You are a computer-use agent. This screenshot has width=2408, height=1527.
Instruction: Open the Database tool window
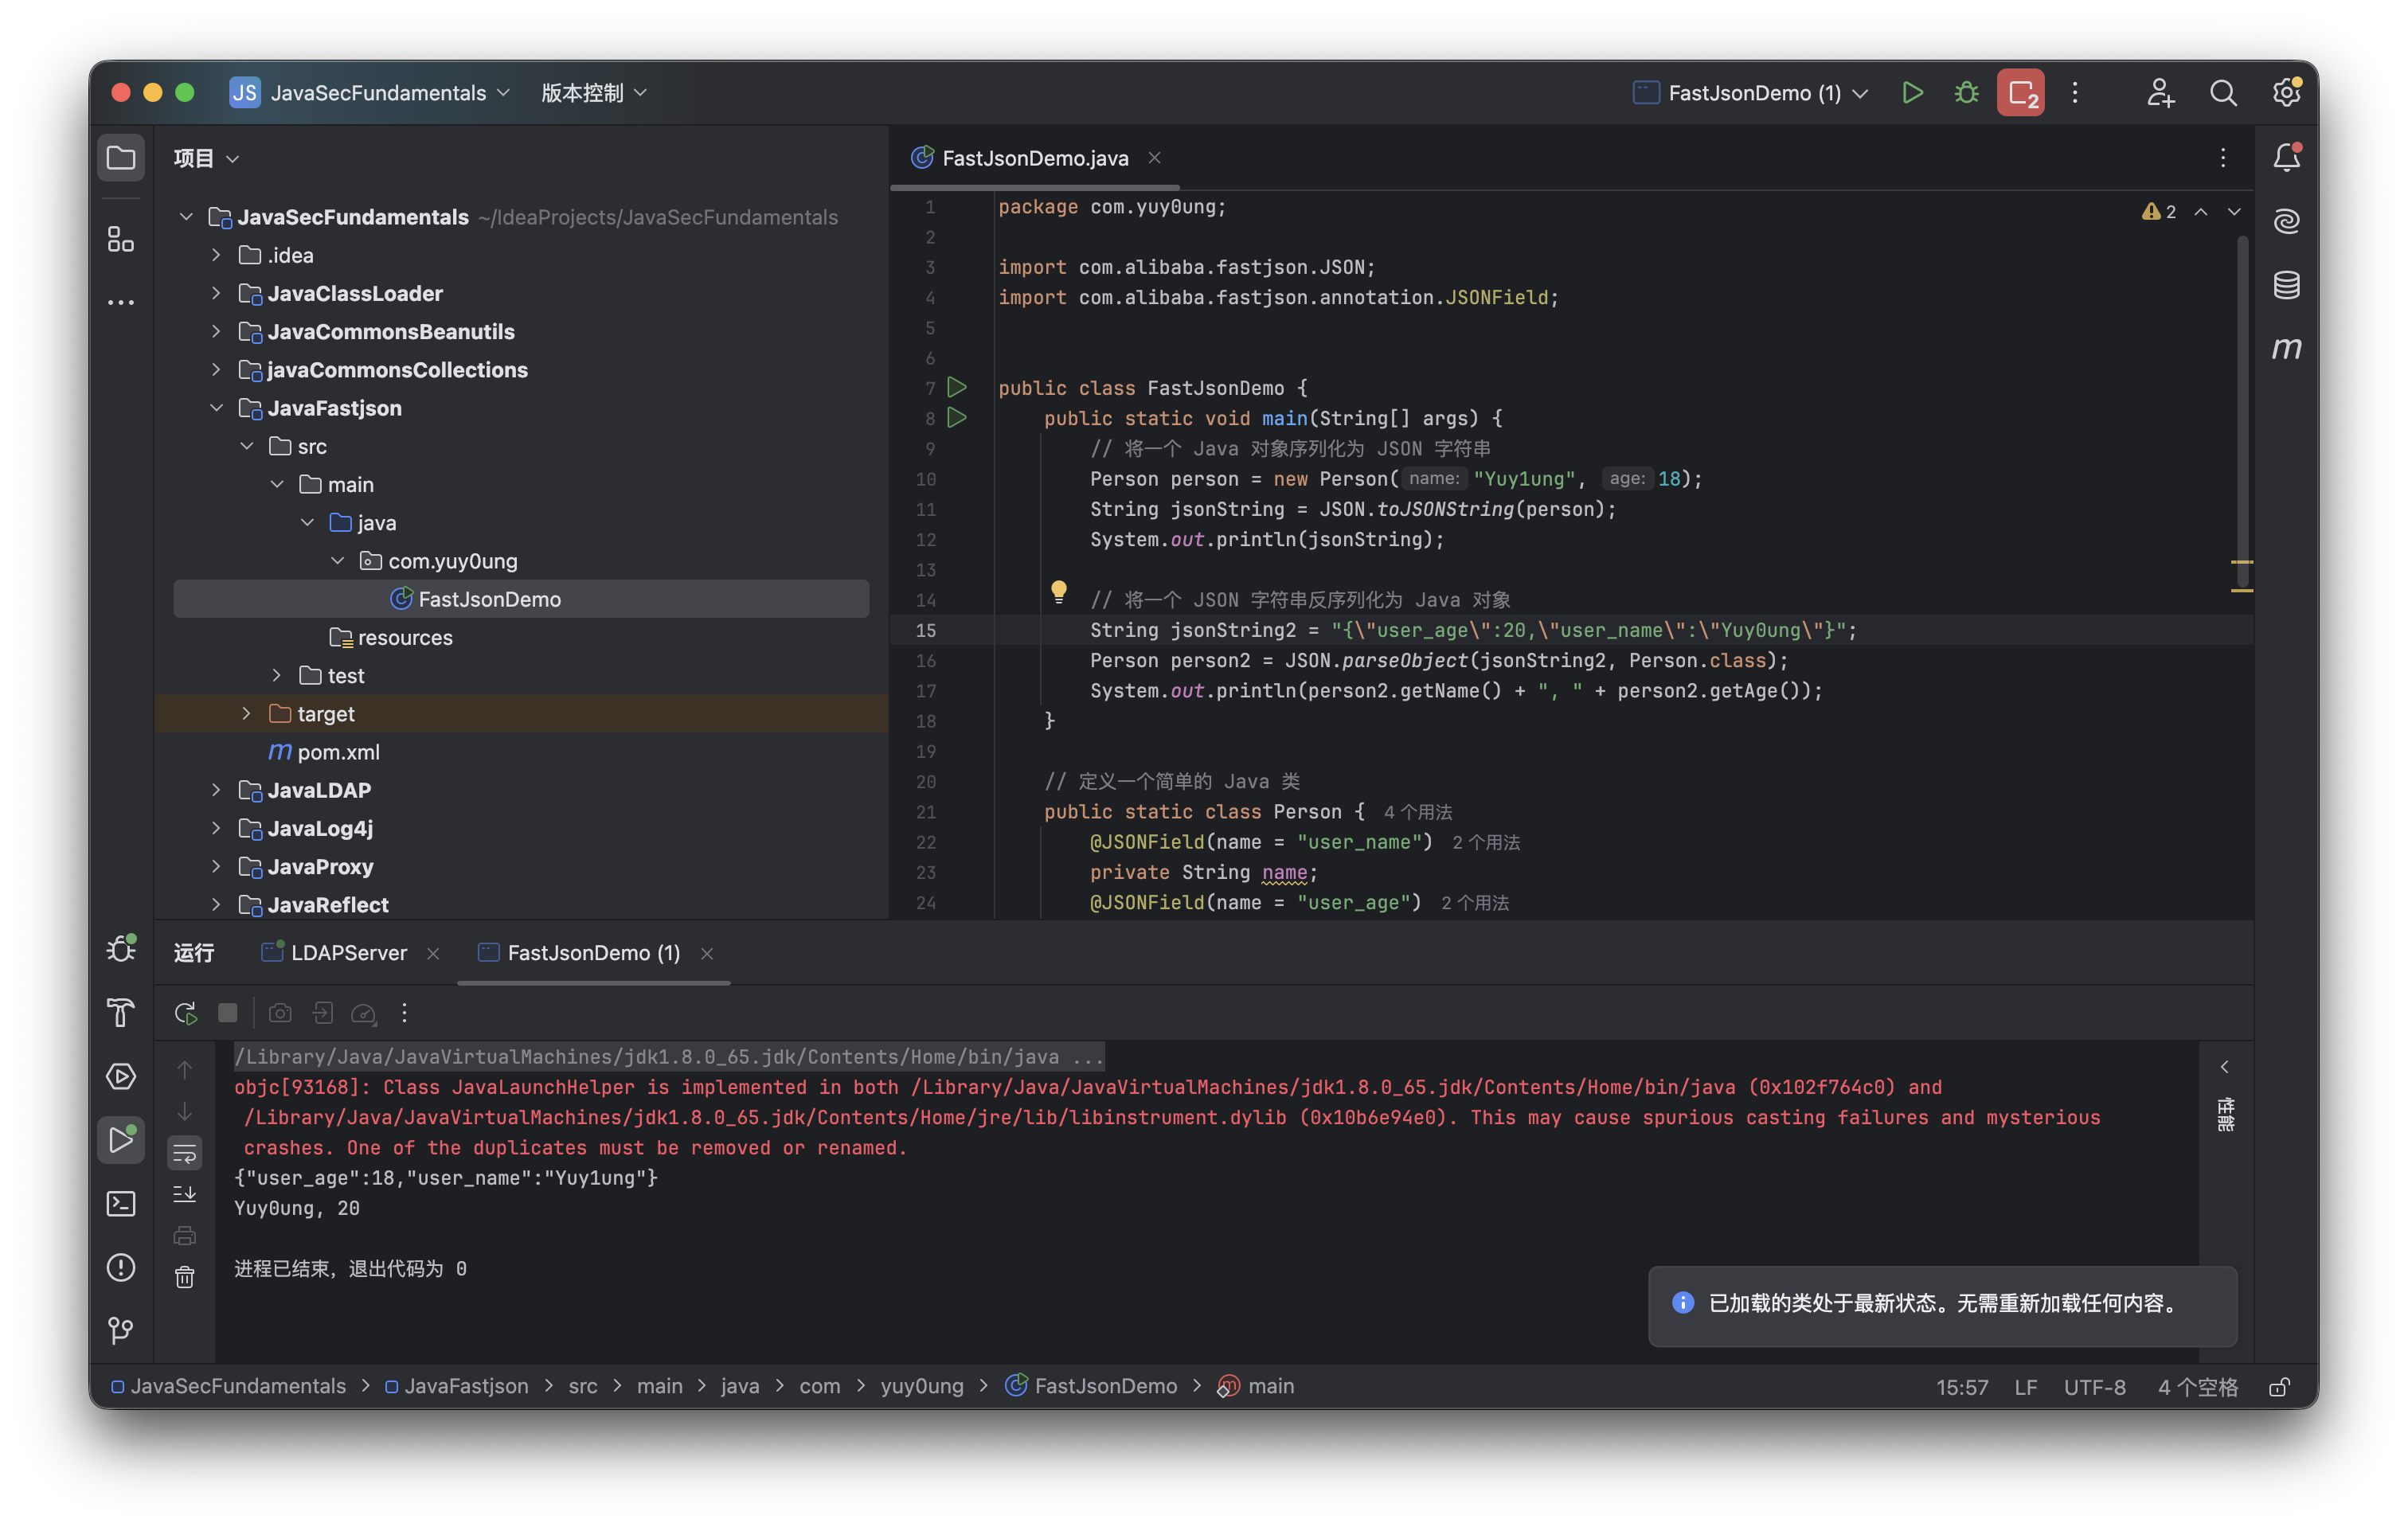(x=2286, y=285)
